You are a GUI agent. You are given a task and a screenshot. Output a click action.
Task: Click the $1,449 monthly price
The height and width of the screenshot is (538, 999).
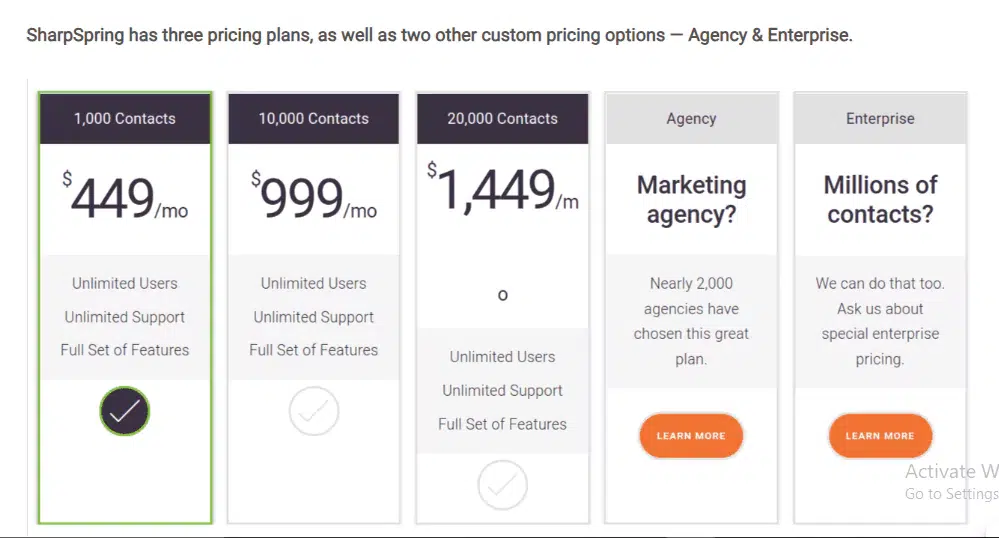tap(502, 190)
